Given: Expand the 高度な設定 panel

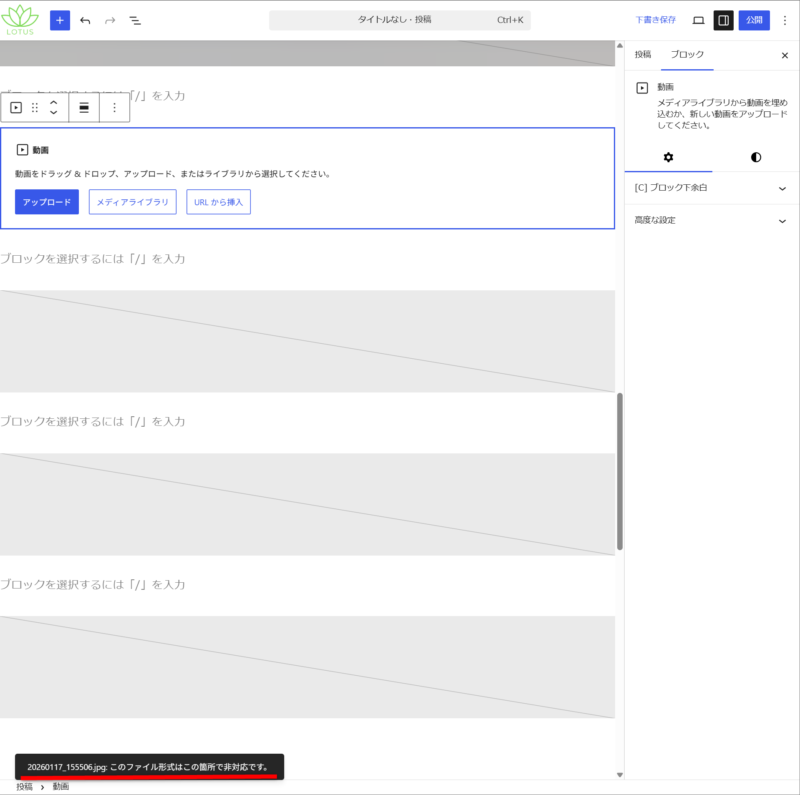Looking at the screenshot, I should [x=712, y=220].
